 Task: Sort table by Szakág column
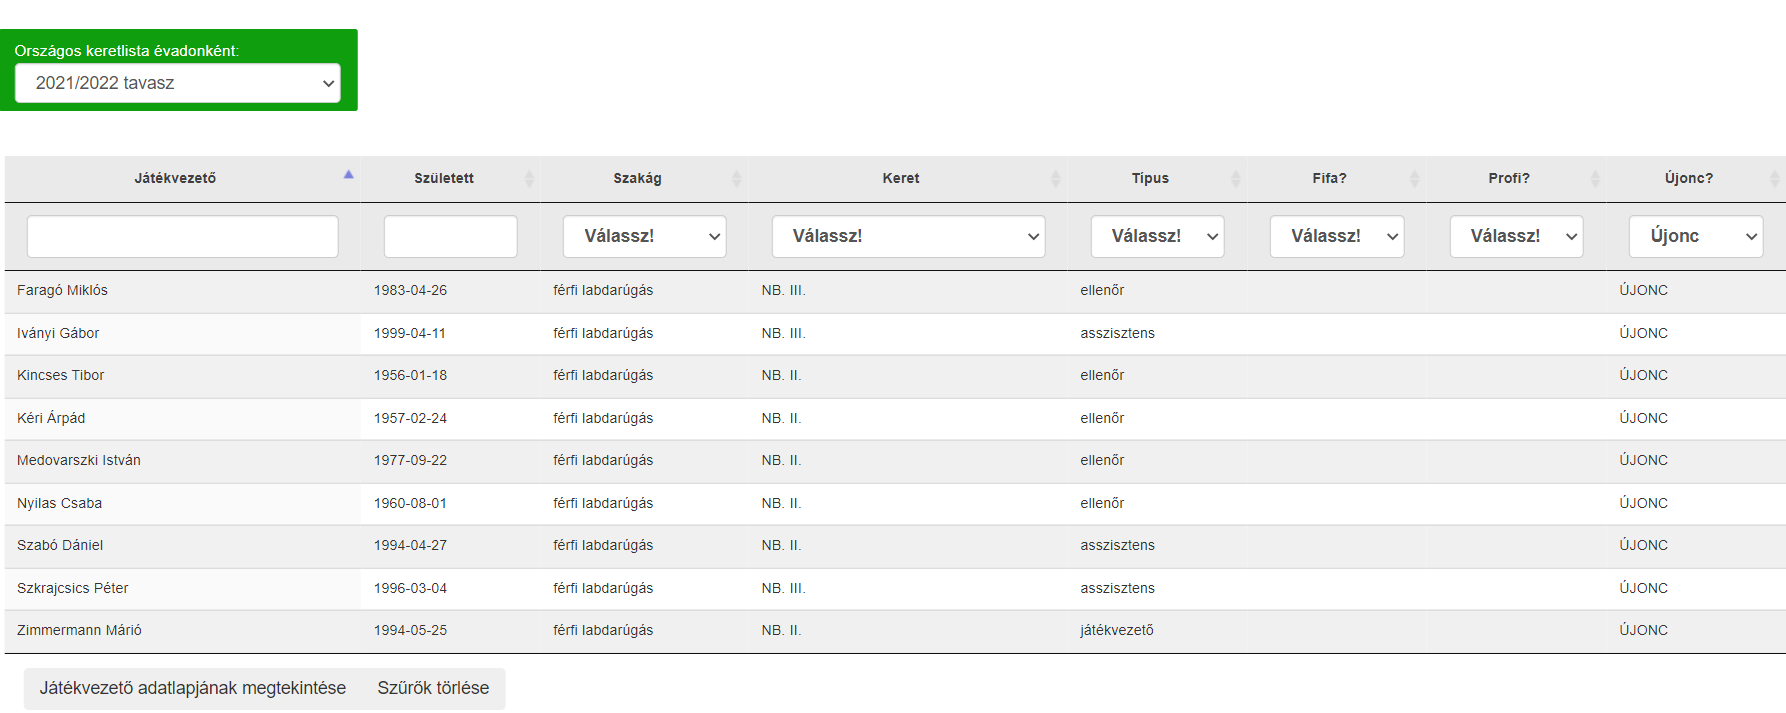[644, 178]
